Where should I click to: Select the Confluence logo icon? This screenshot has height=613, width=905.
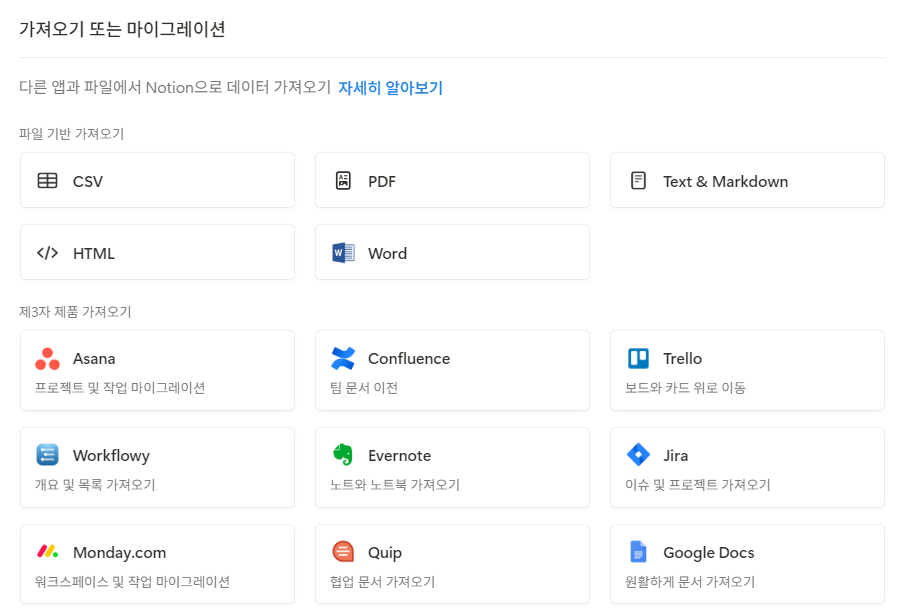click(x=343, y=358)
